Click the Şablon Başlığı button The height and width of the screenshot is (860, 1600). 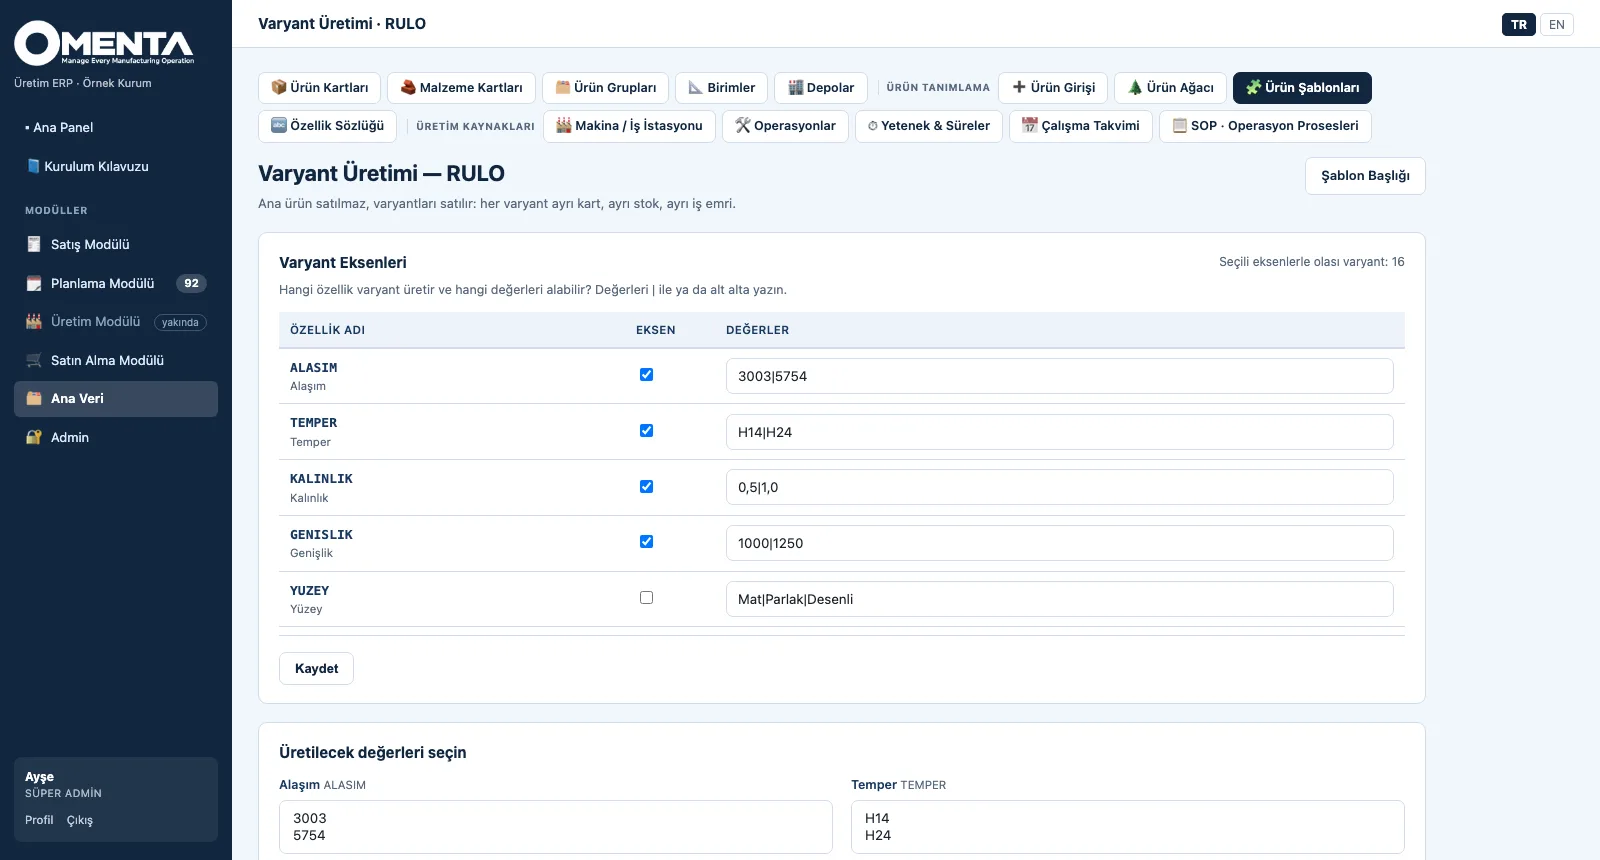coord(1365,176)
